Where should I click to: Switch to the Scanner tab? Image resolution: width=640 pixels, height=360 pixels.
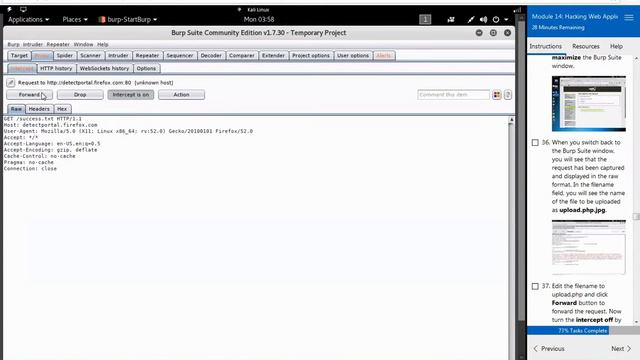90,56
